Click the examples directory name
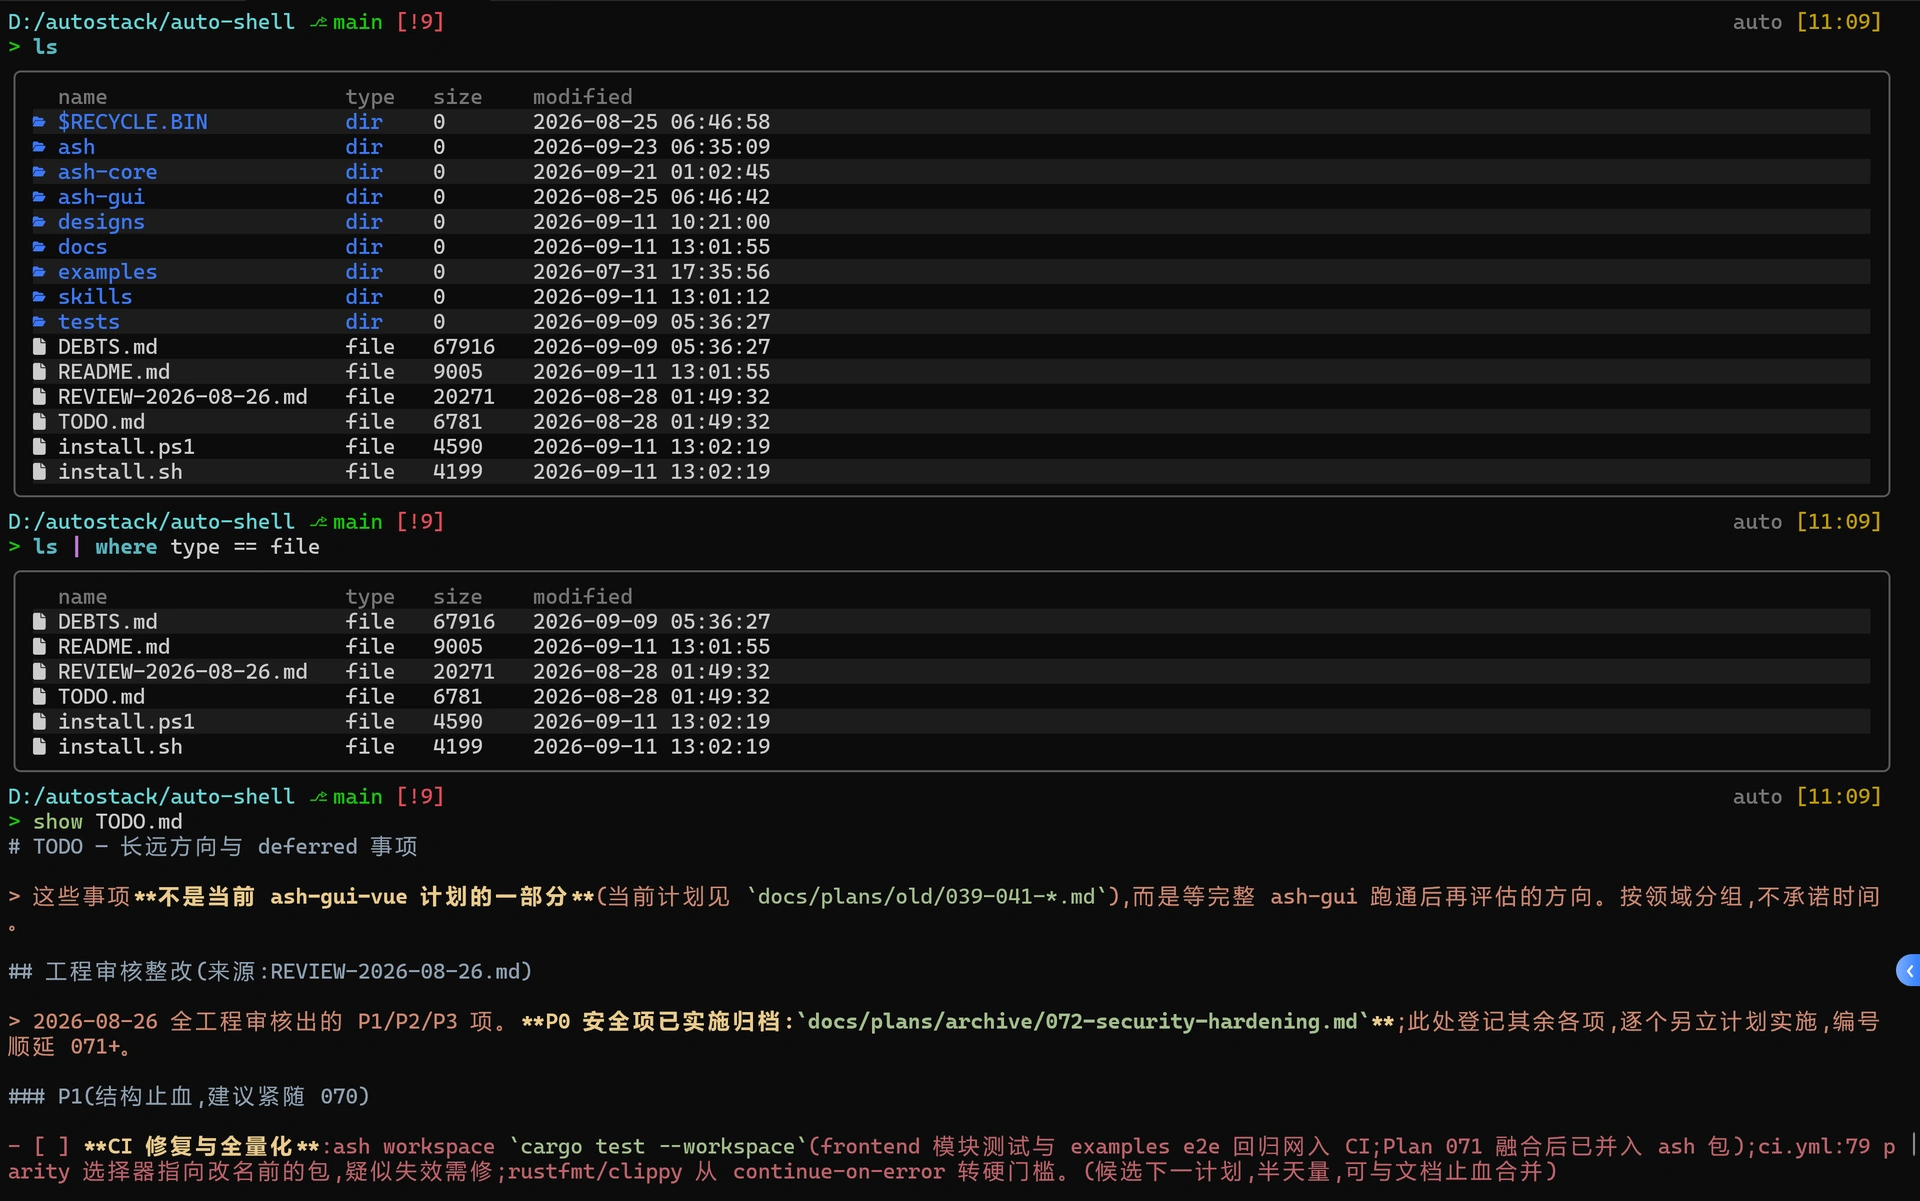Image resolution: width=1920 pixels, height=1201 pixels. tap(107, 272)
